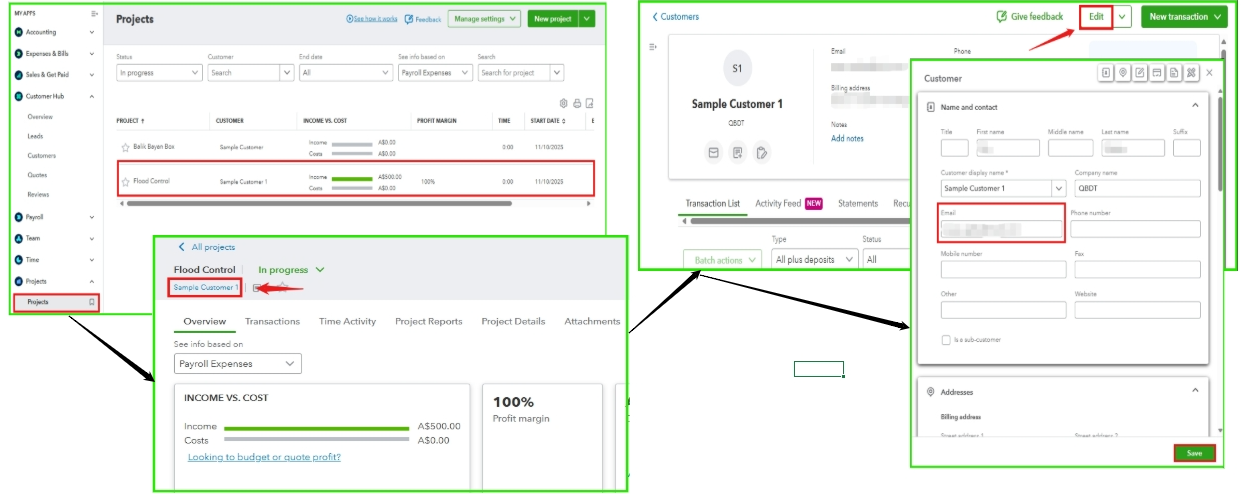Screen dimensions: 1241x494
Task: Close the Customer edit panel
Action: tap(1209, 73)
